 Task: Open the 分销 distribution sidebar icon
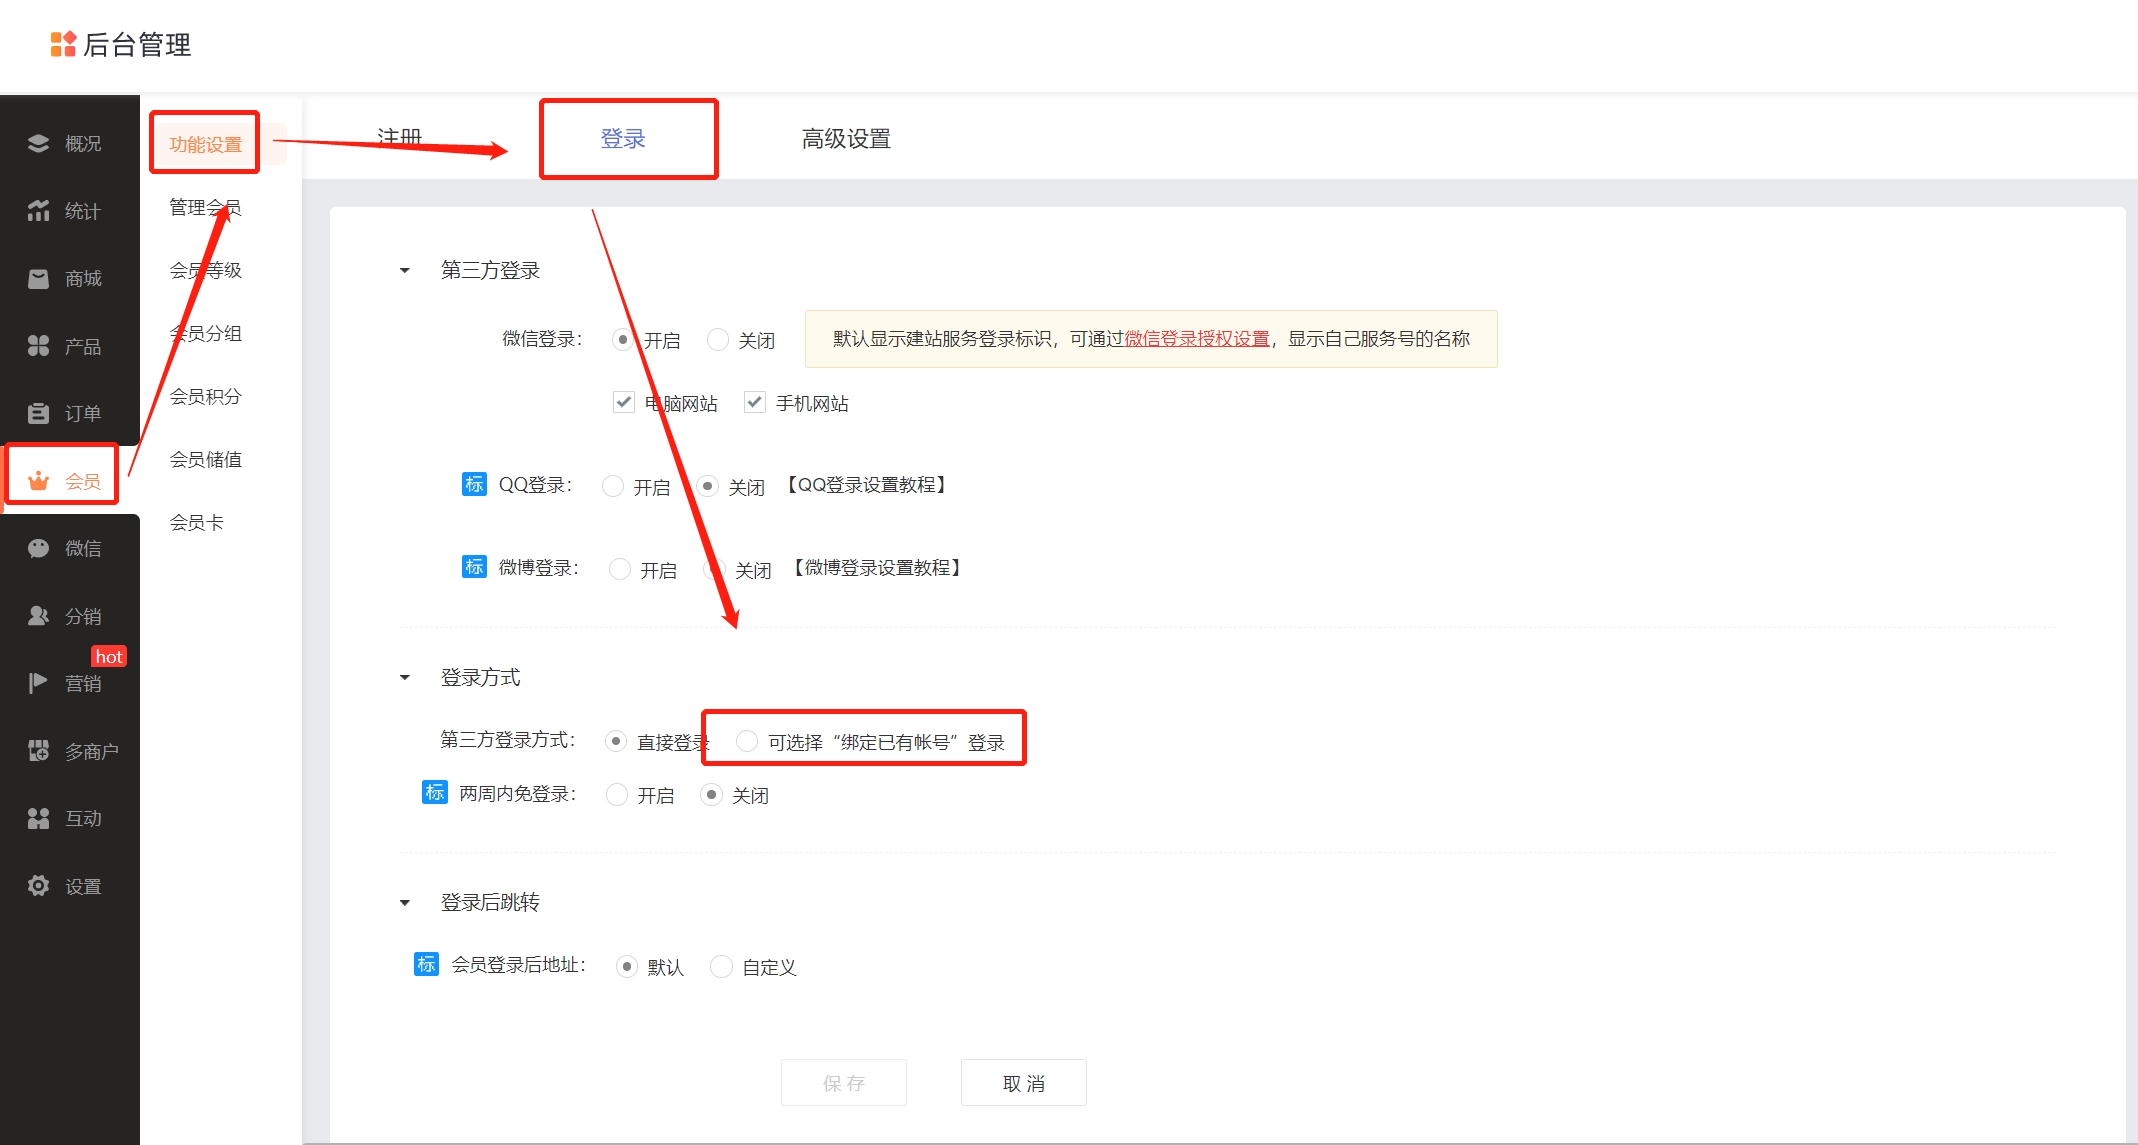point(38,616)
